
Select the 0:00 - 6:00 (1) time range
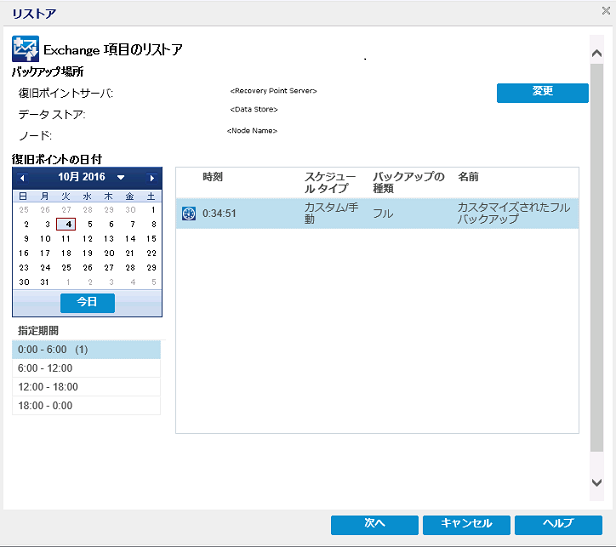tap(86, 349)
